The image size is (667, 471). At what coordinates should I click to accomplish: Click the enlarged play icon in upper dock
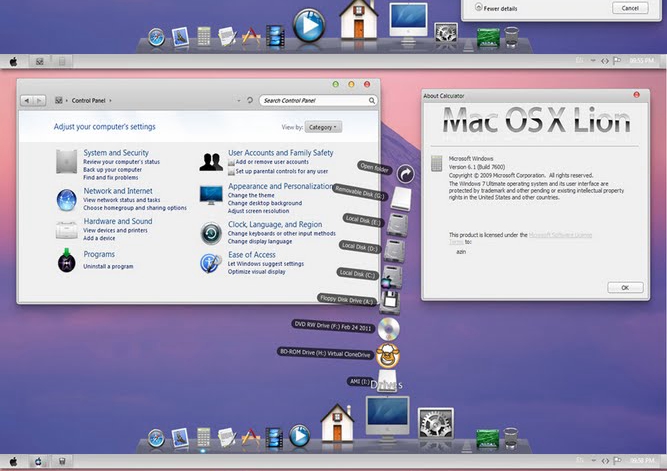[x=309, y=25]
